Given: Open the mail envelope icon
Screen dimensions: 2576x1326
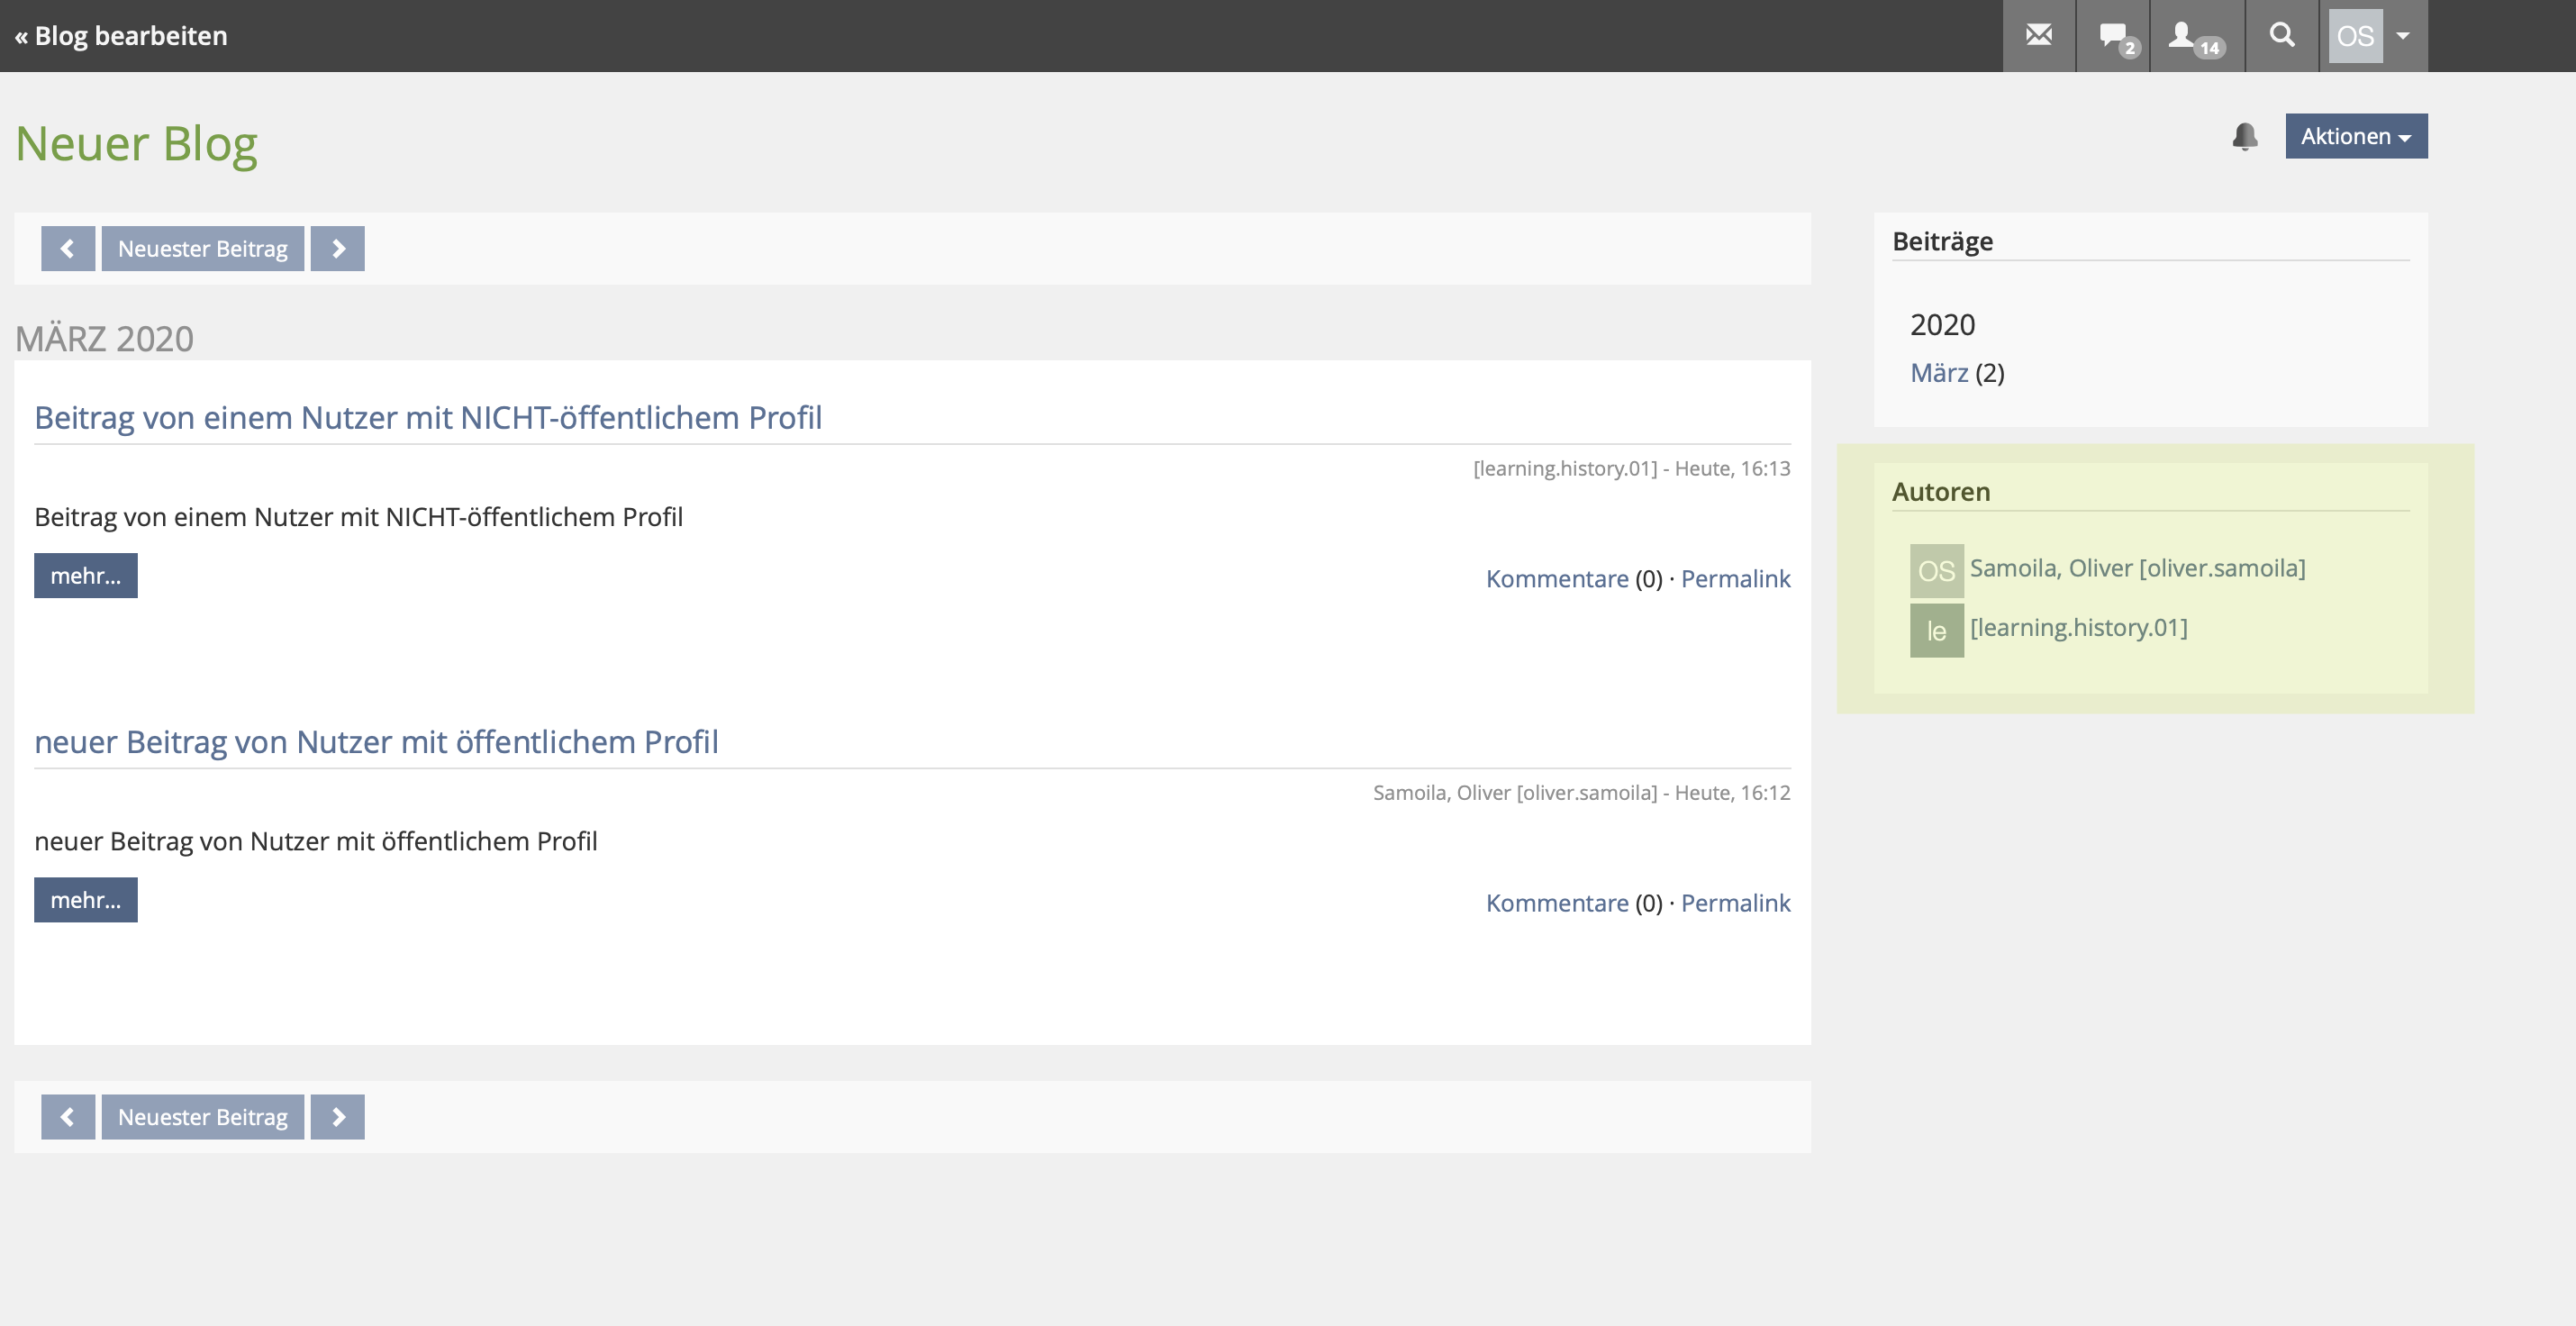Looking at the screenshot, I should (x=2038, y=36).
